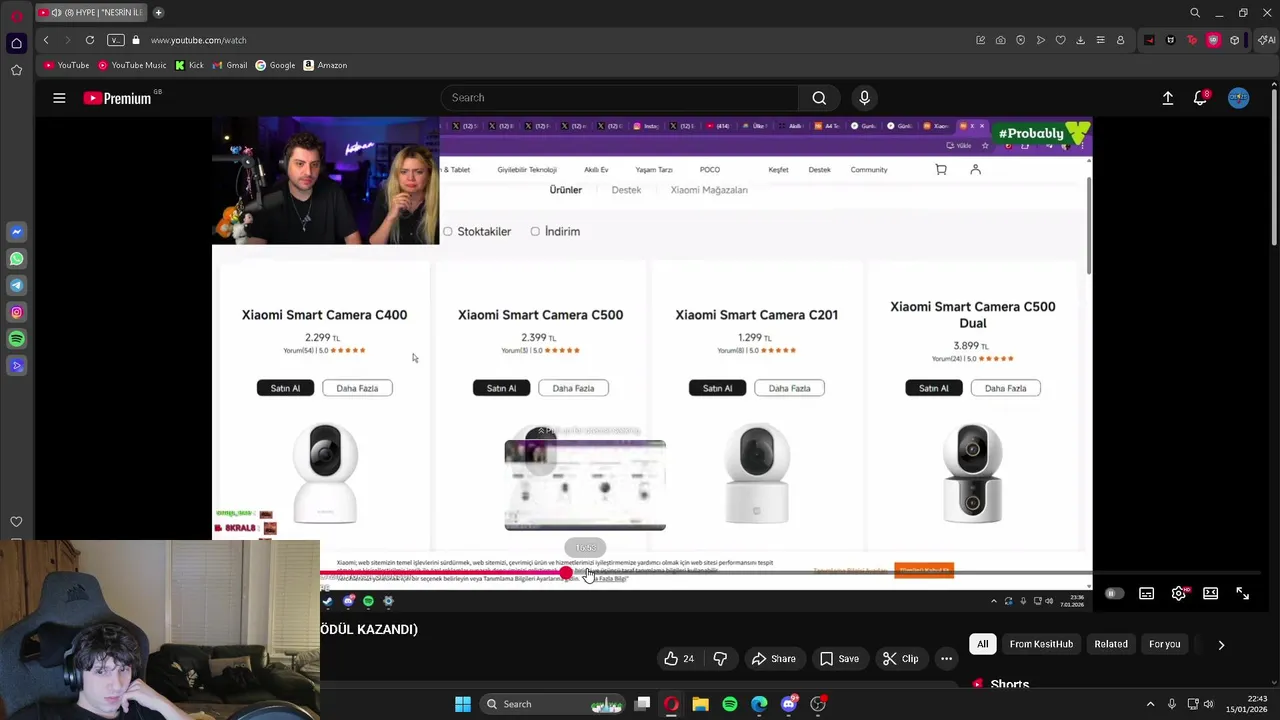Open the browser downloads icon
Screen dimensions: 1280x720
point(1080,40)
